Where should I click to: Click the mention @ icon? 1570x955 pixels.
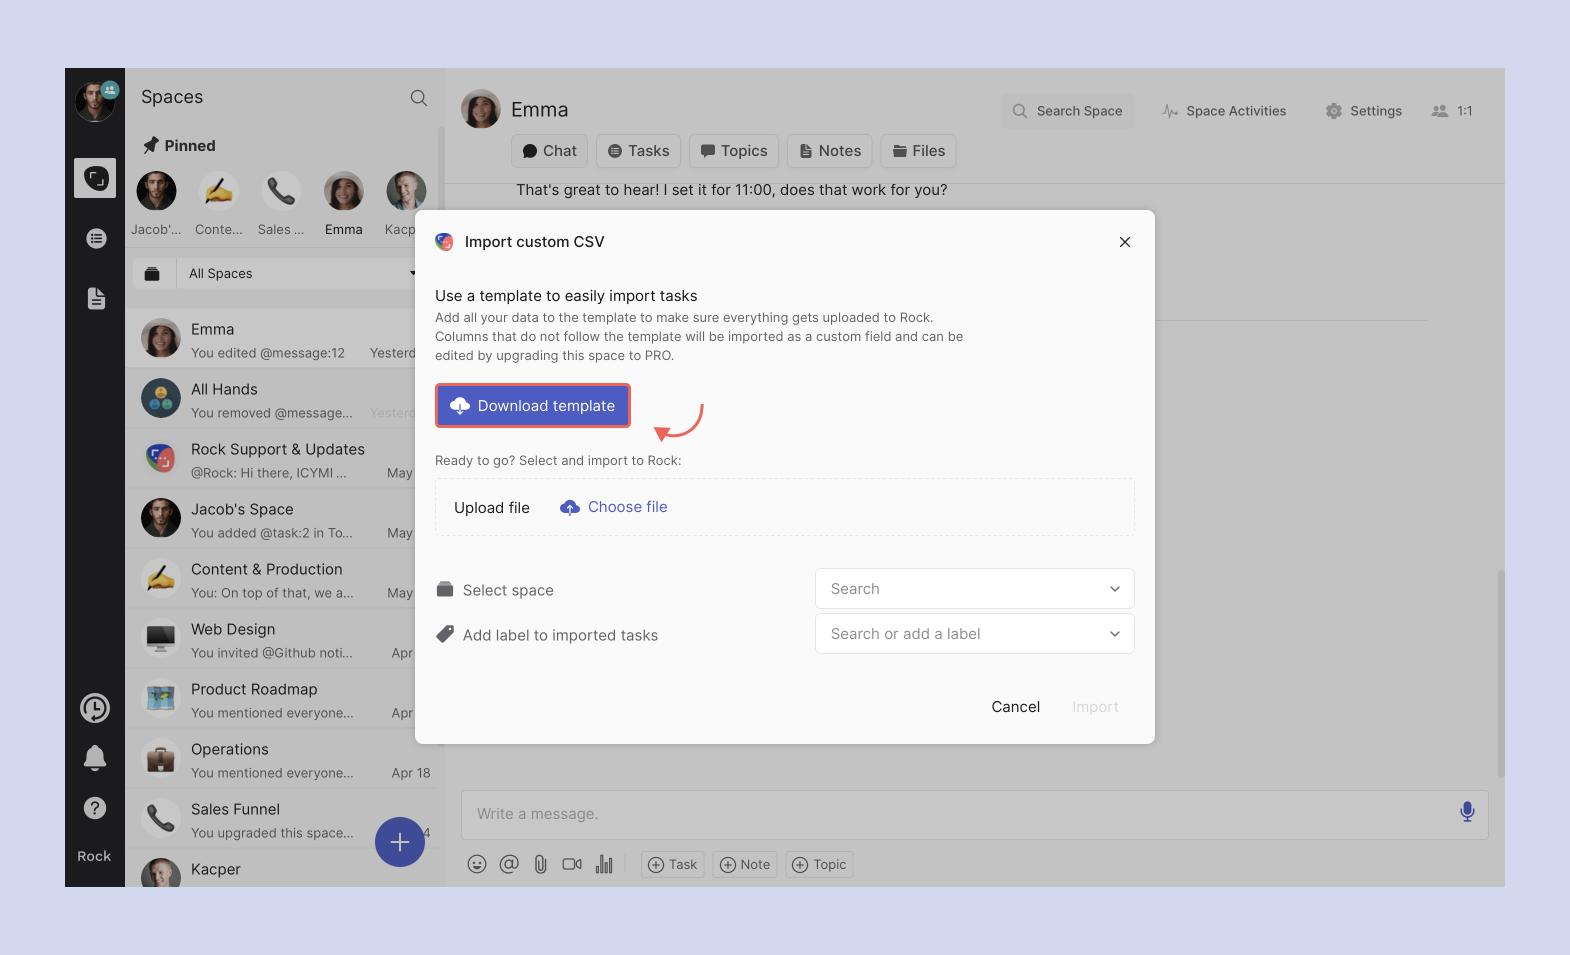coord(509,864)
